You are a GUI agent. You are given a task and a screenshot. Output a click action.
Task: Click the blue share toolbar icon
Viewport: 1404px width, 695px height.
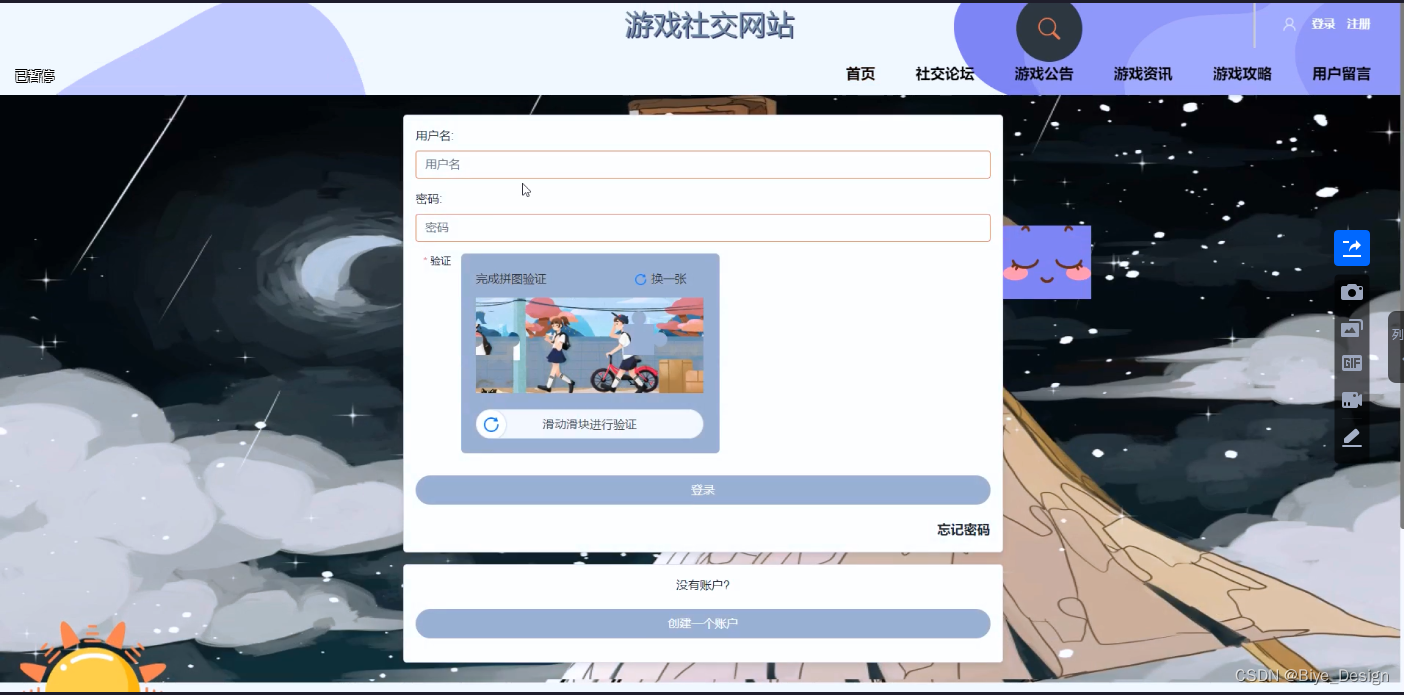click(1352, 248)
